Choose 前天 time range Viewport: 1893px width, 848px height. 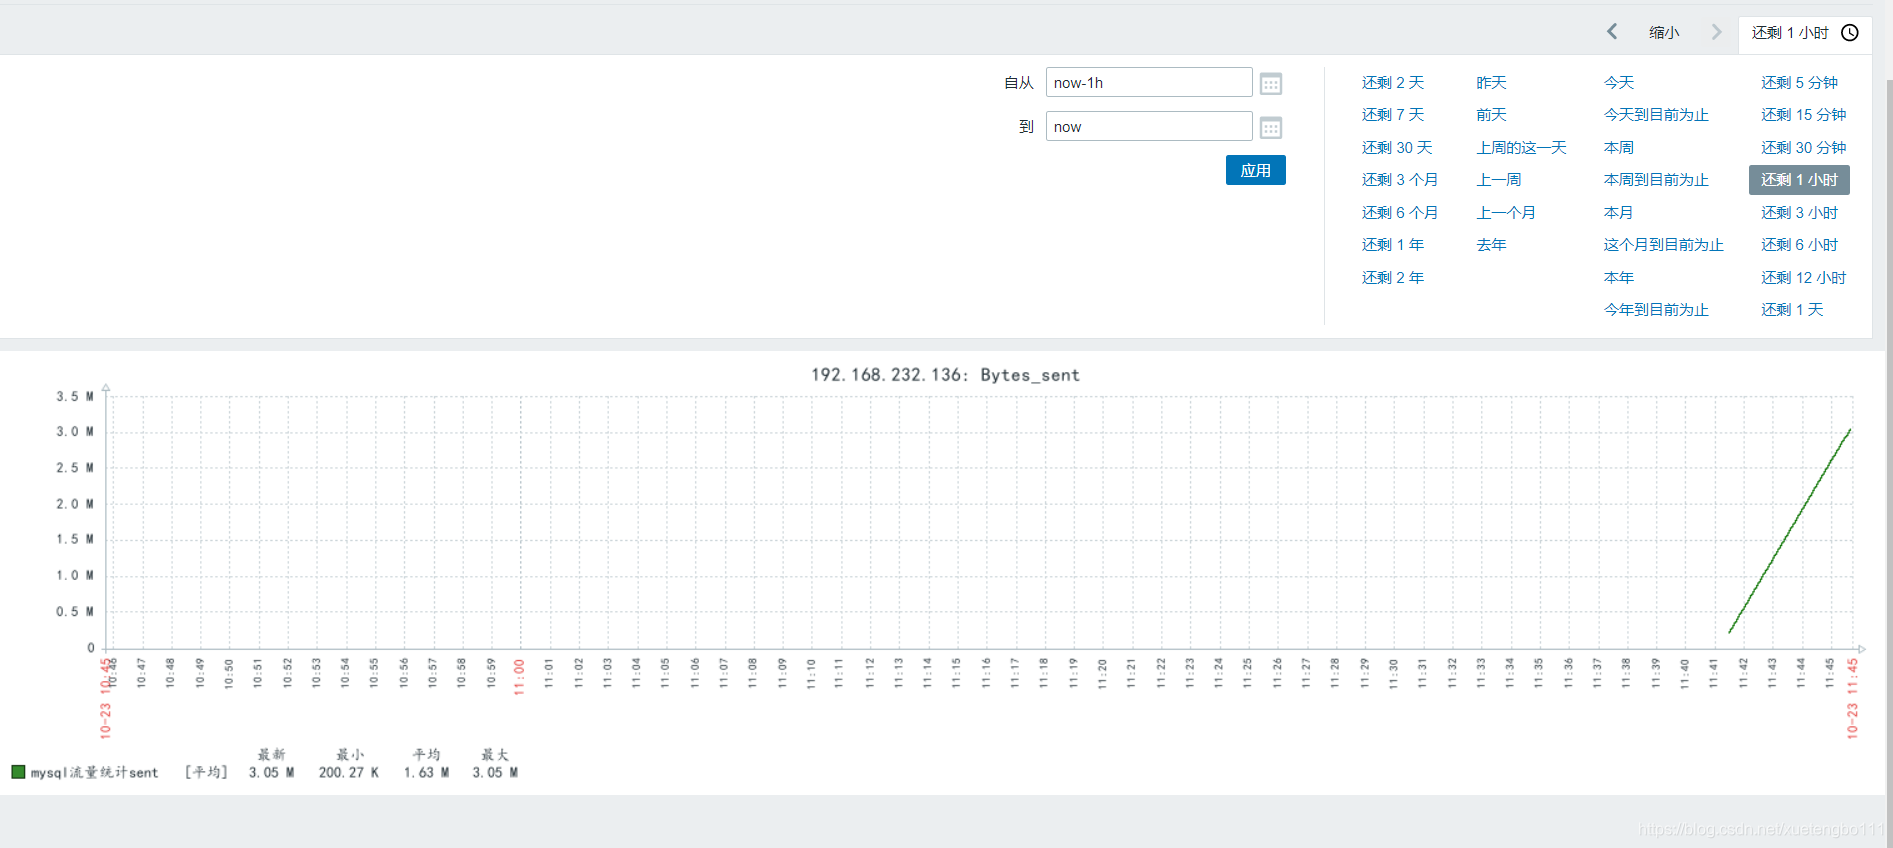(1491, 115)
